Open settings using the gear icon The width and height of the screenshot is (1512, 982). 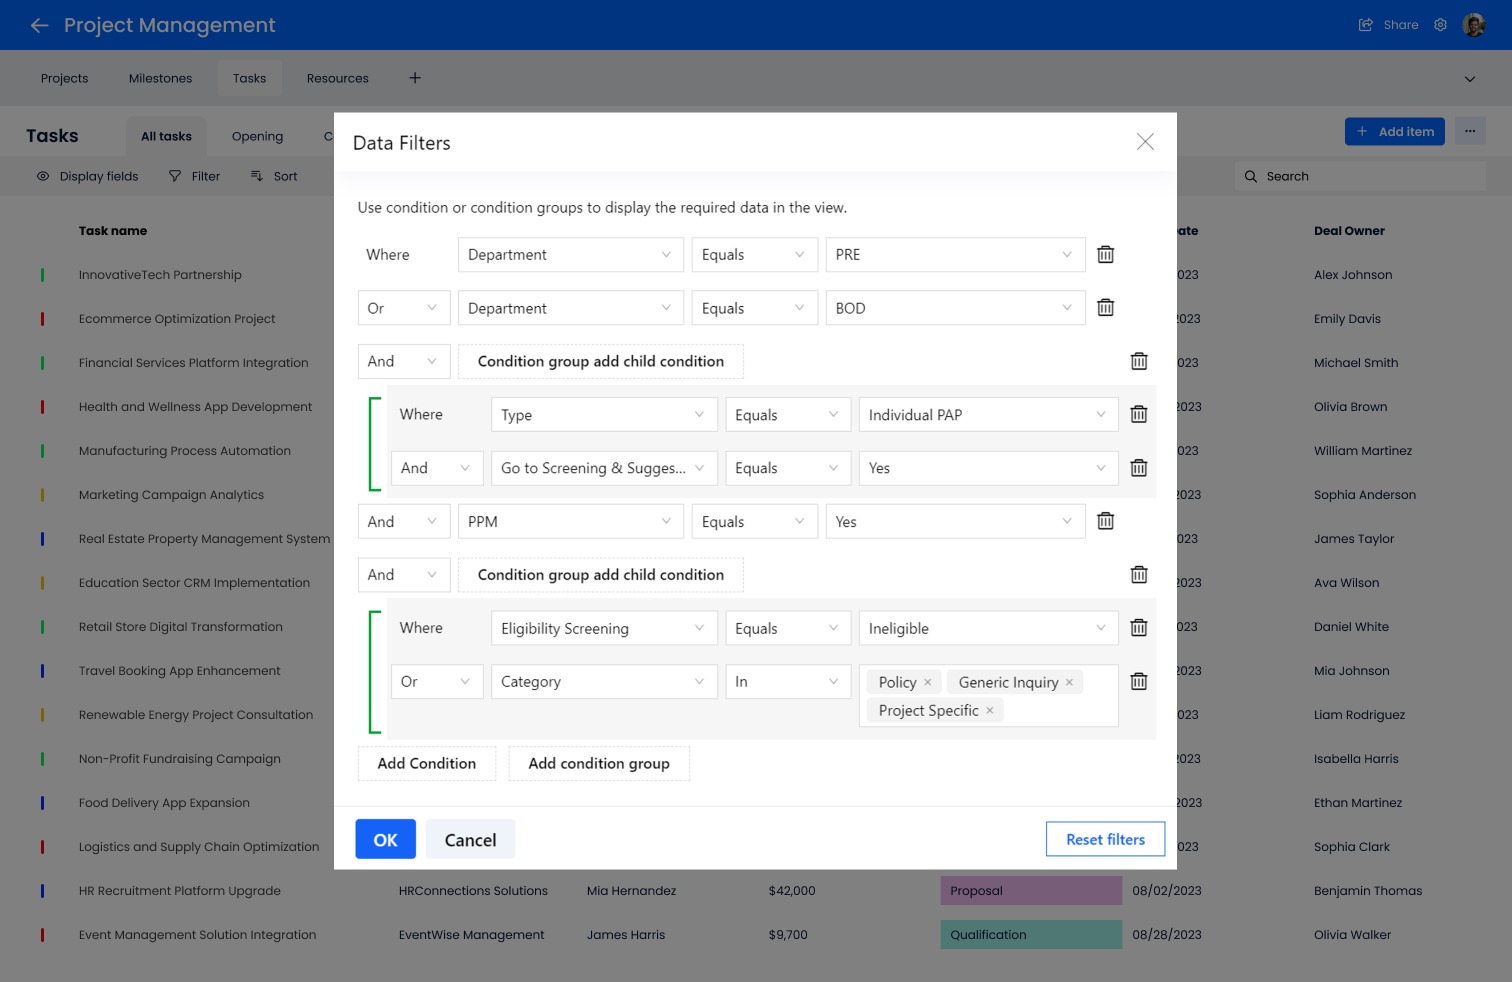(x=1440, y=24)
